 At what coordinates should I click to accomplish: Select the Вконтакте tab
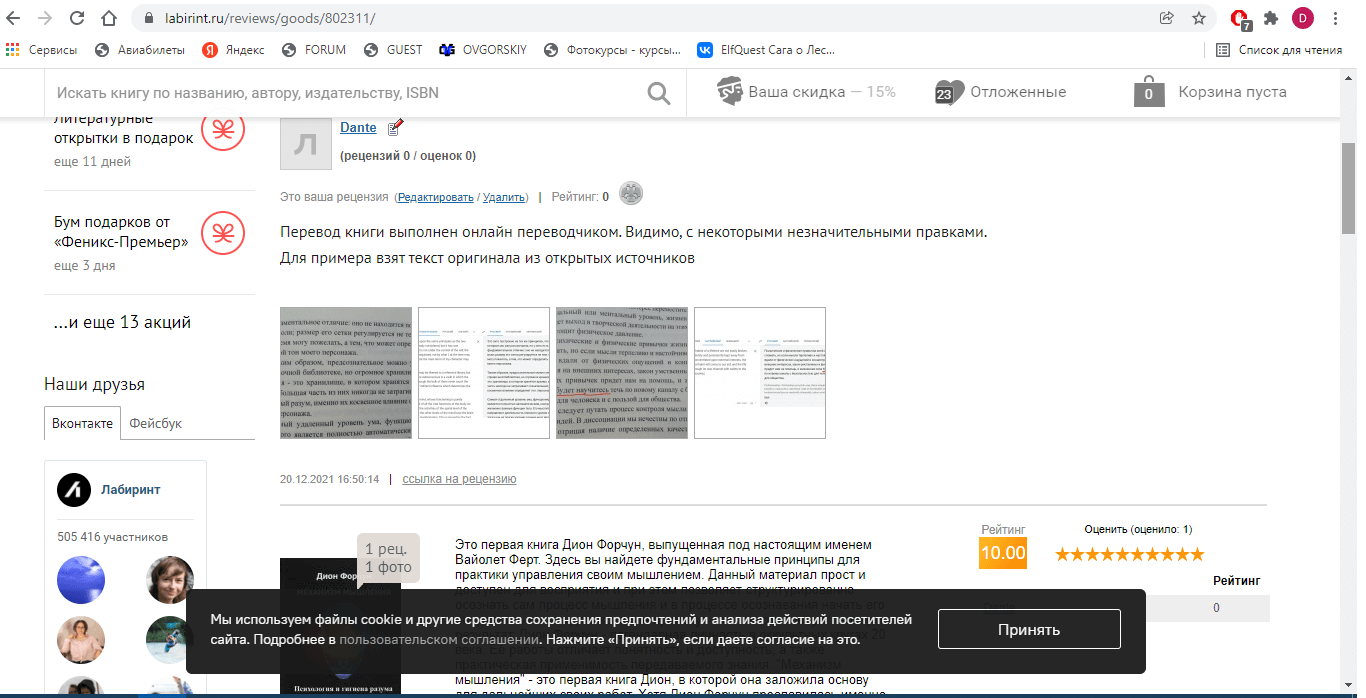click(x=83, y=423)
